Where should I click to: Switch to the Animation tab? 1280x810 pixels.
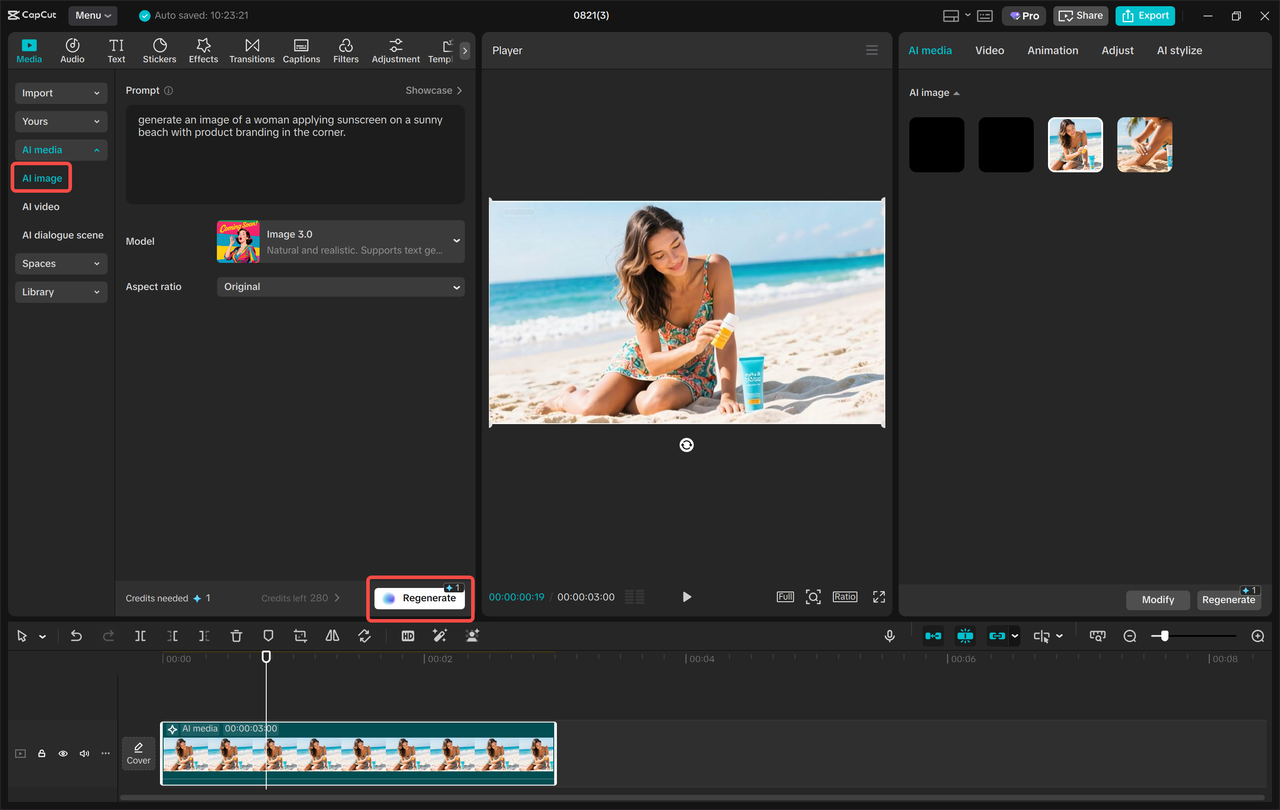(x=1052, y=49)
